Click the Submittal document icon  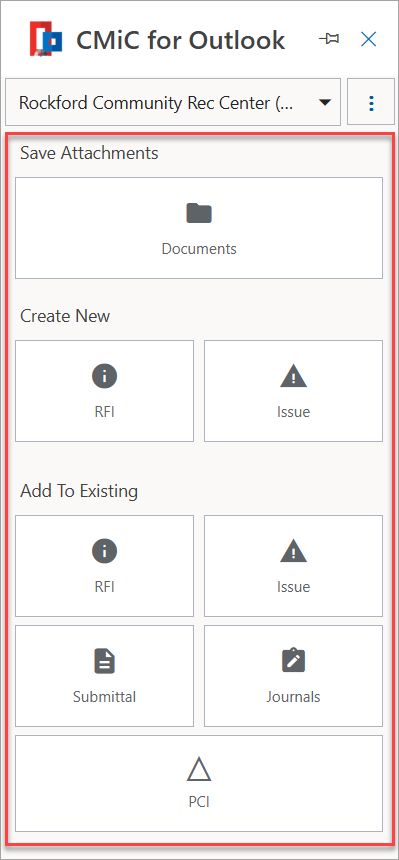pos(104,661)
